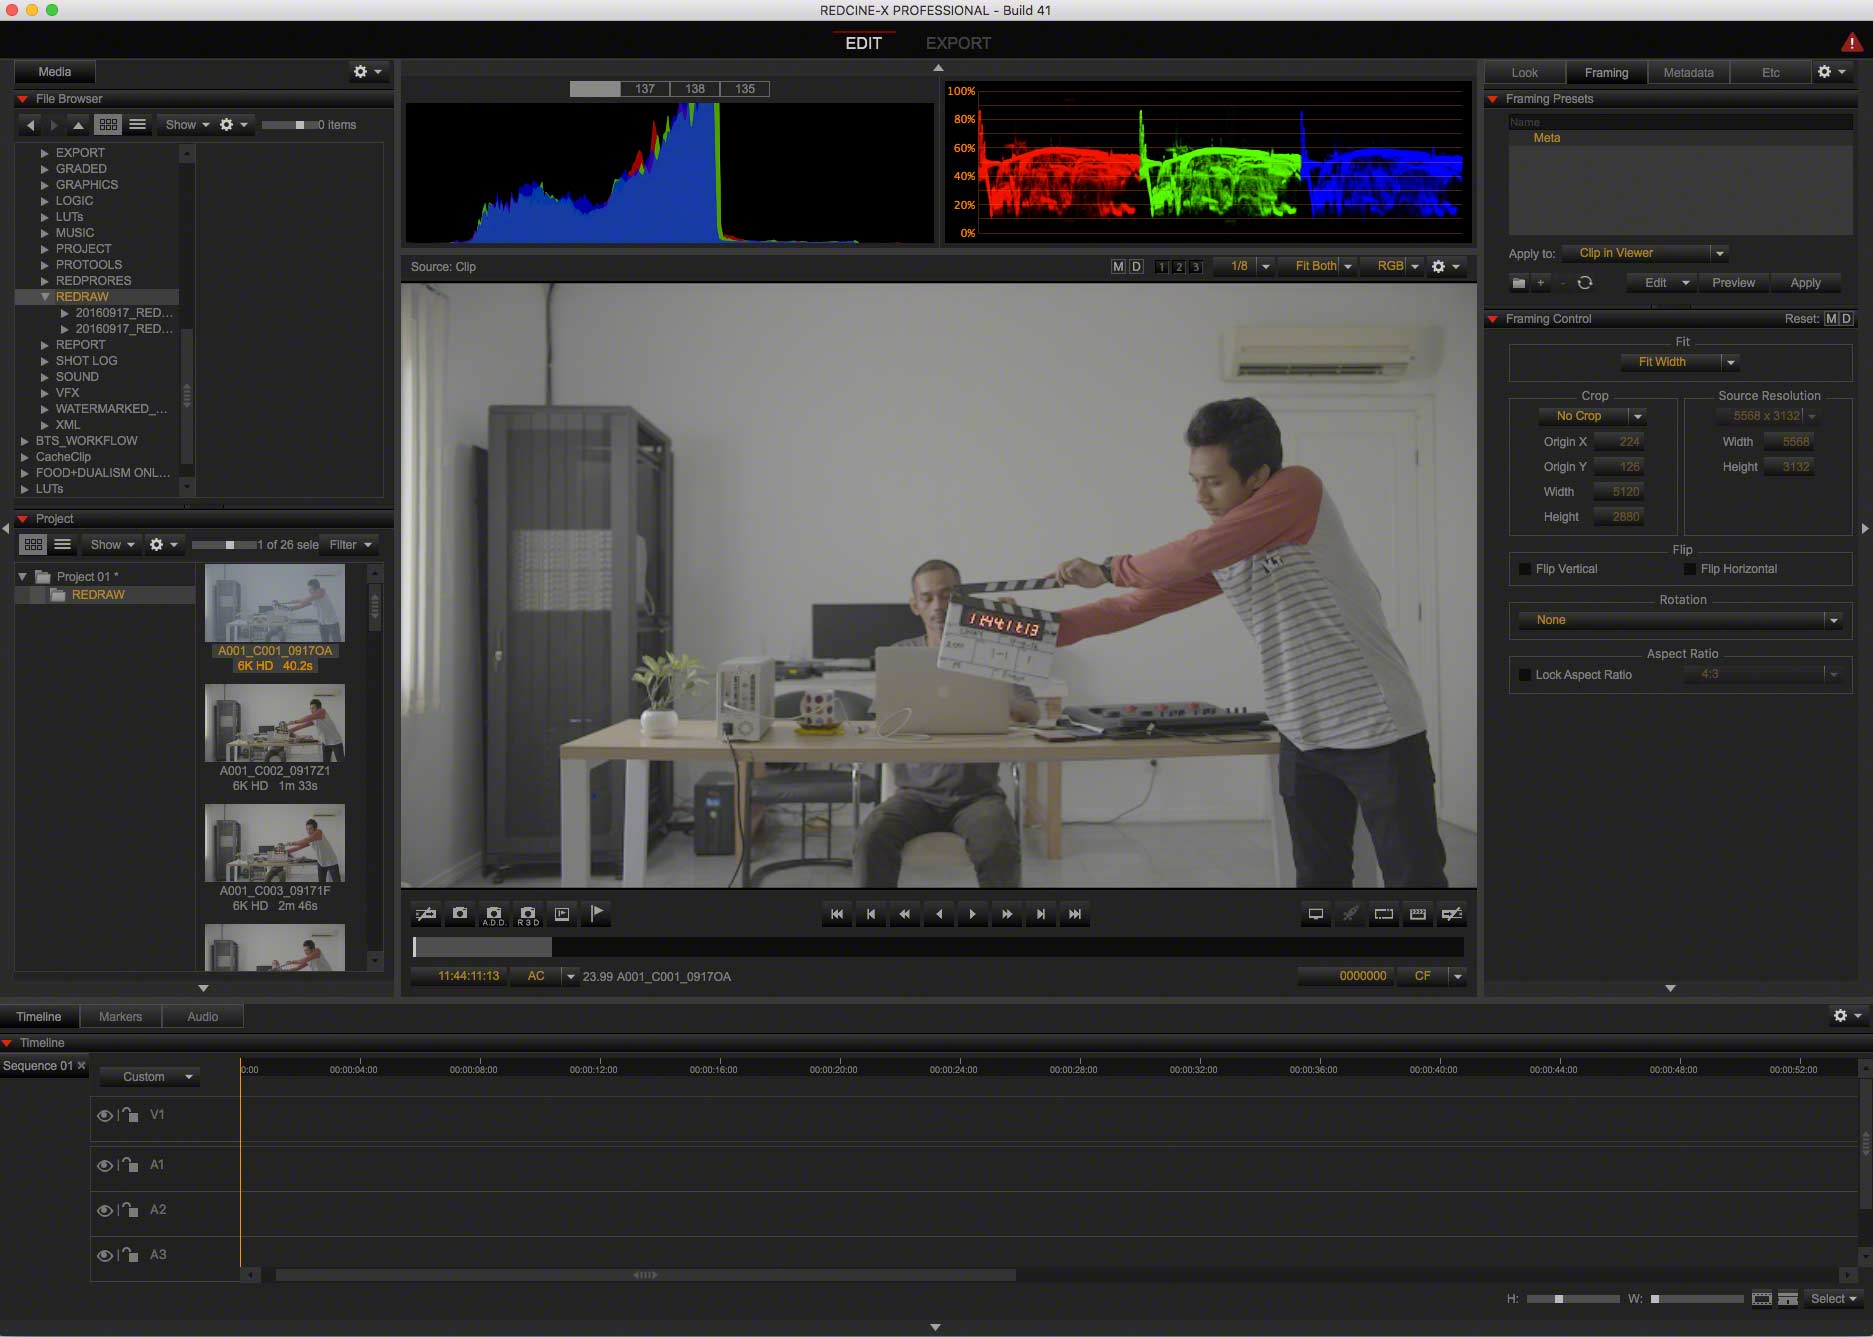Click the add marker flag icon
The width and height of the screenshot is (1873, 1337).
tap(596, 914)
